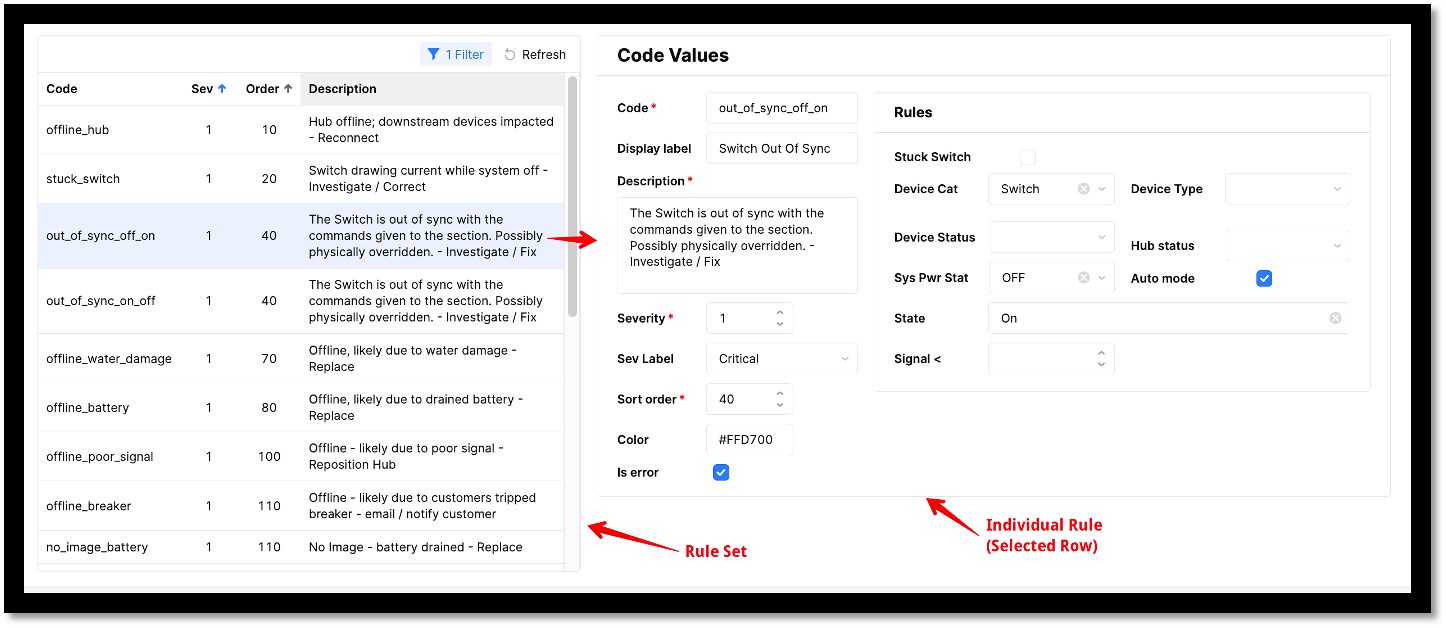Screen dimensions: 1446x628
Task: Open the Sev Label dropdown
Action: (x=781, y=359)
